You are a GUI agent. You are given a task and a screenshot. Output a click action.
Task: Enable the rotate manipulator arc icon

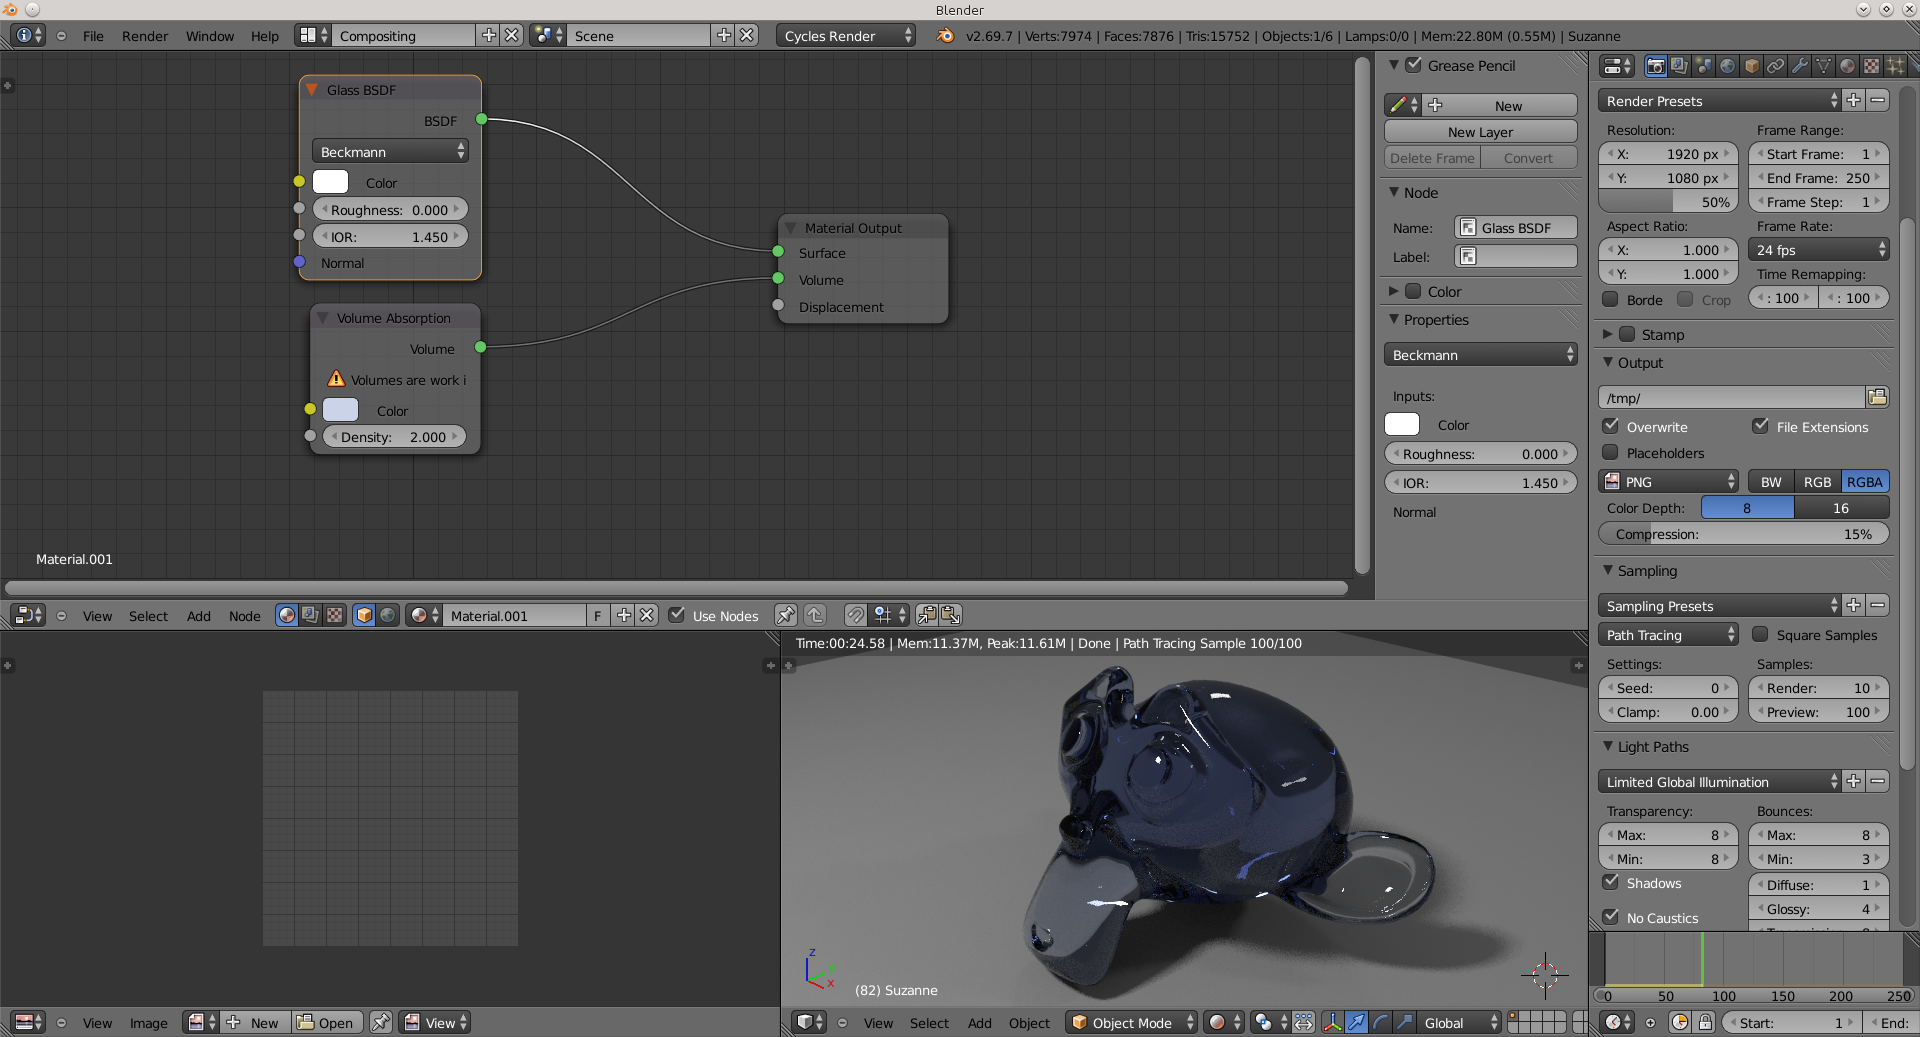1380,1022
